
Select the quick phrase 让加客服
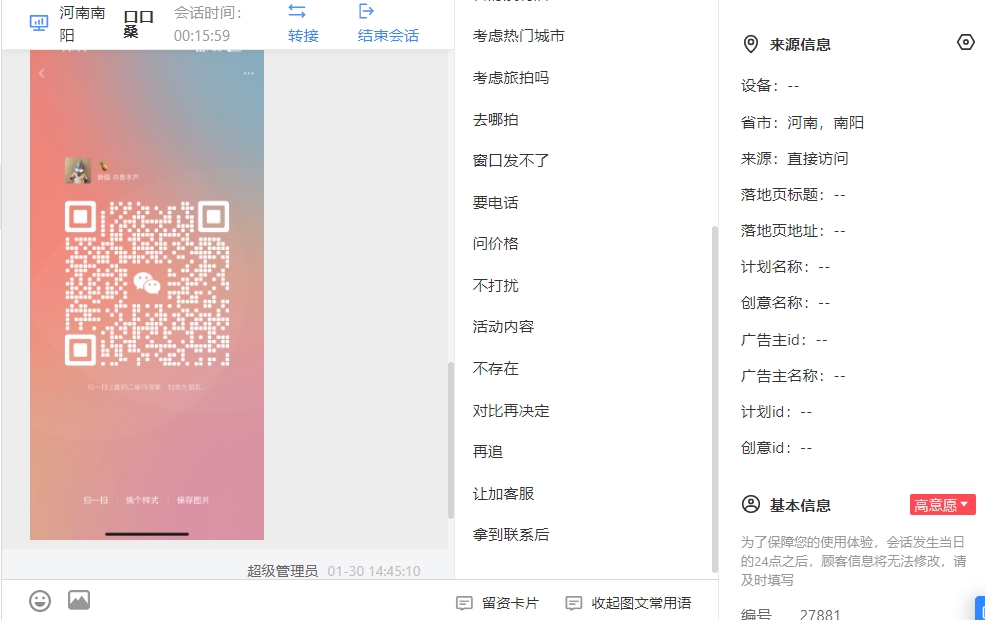(x=503, y=494)
